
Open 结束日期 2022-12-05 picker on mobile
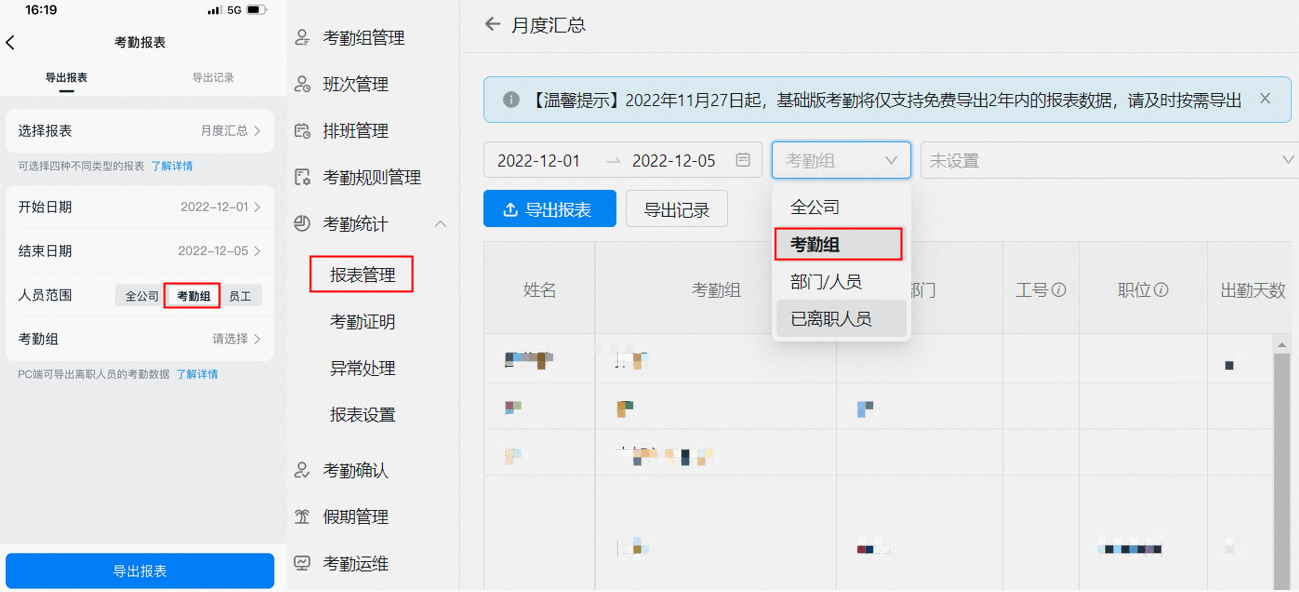140,251
